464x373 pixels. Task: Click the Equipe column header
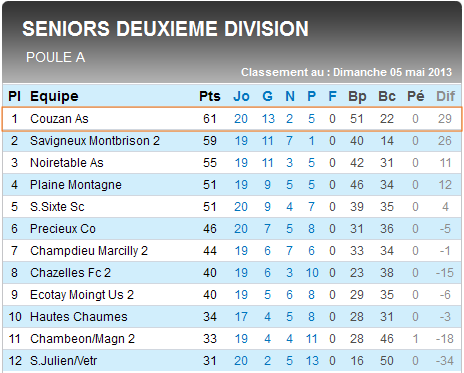click(x=54, y=96)
